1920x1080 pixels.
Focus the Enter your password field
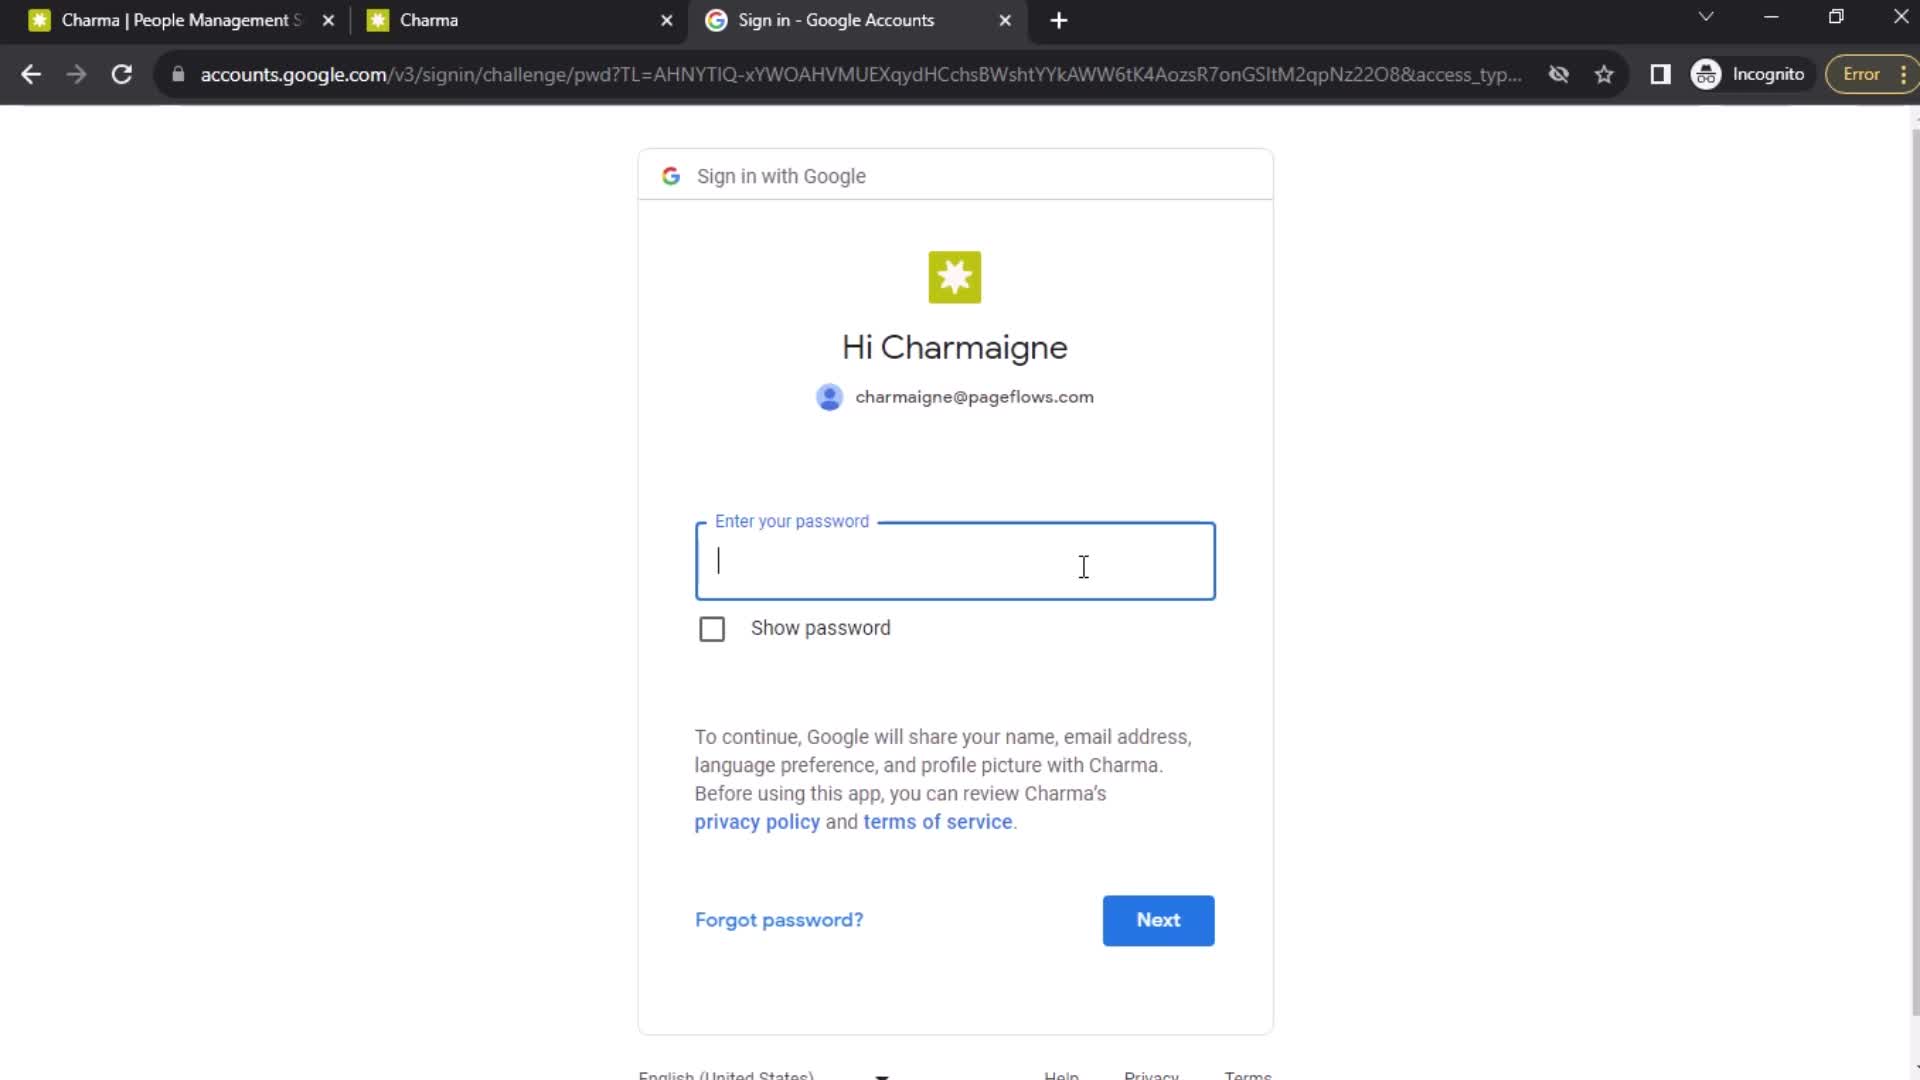955,561
